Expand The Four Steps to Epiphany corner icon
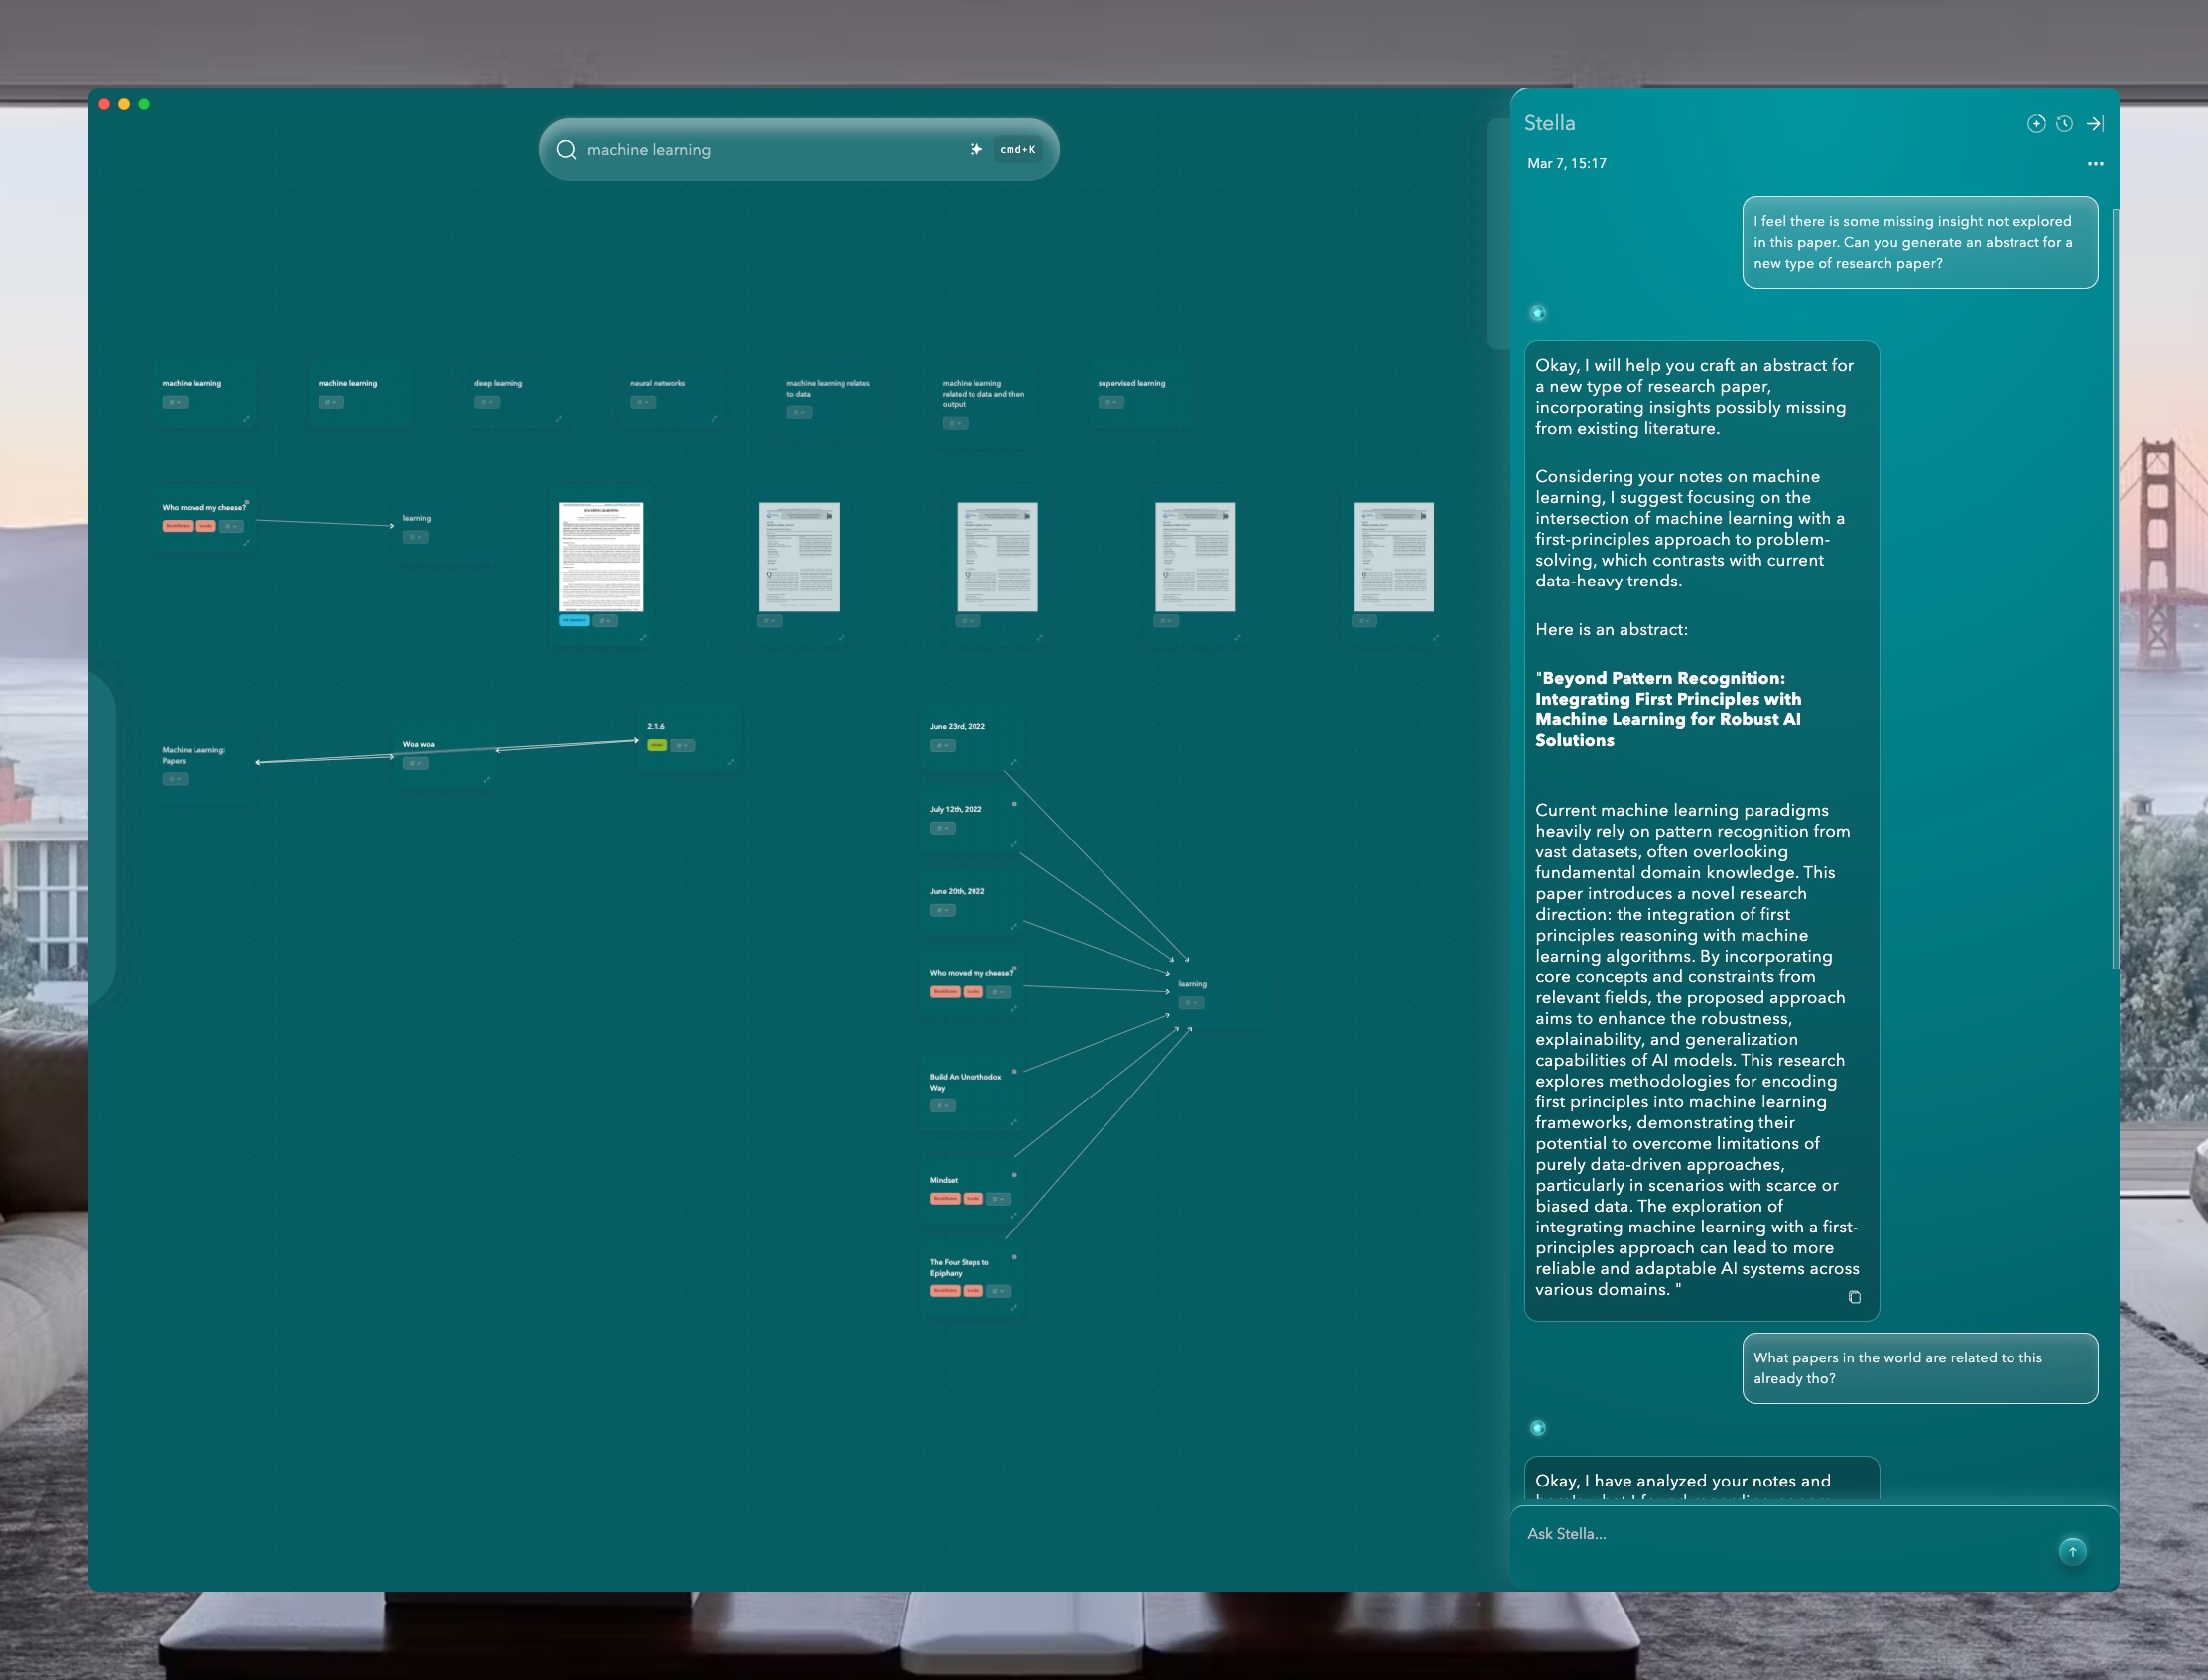This screenshot has height=1680, width=2208. (x=1014, y=1308)
